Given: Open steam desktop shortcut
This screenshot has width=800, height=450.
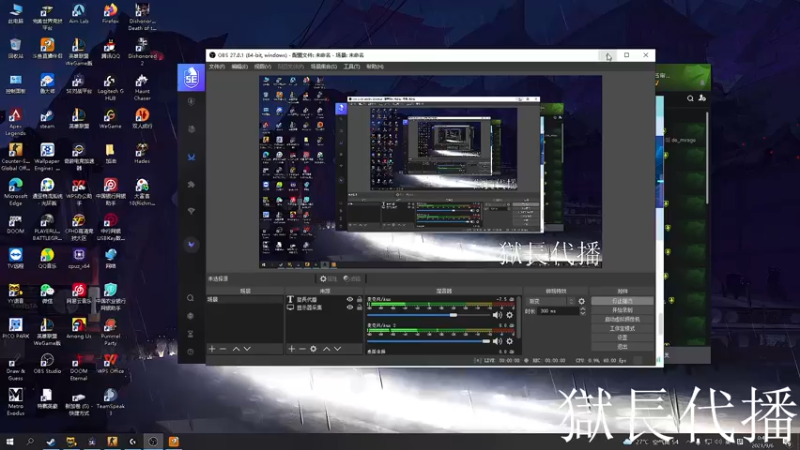Looking at the screenshot, I should click(47, 119).
